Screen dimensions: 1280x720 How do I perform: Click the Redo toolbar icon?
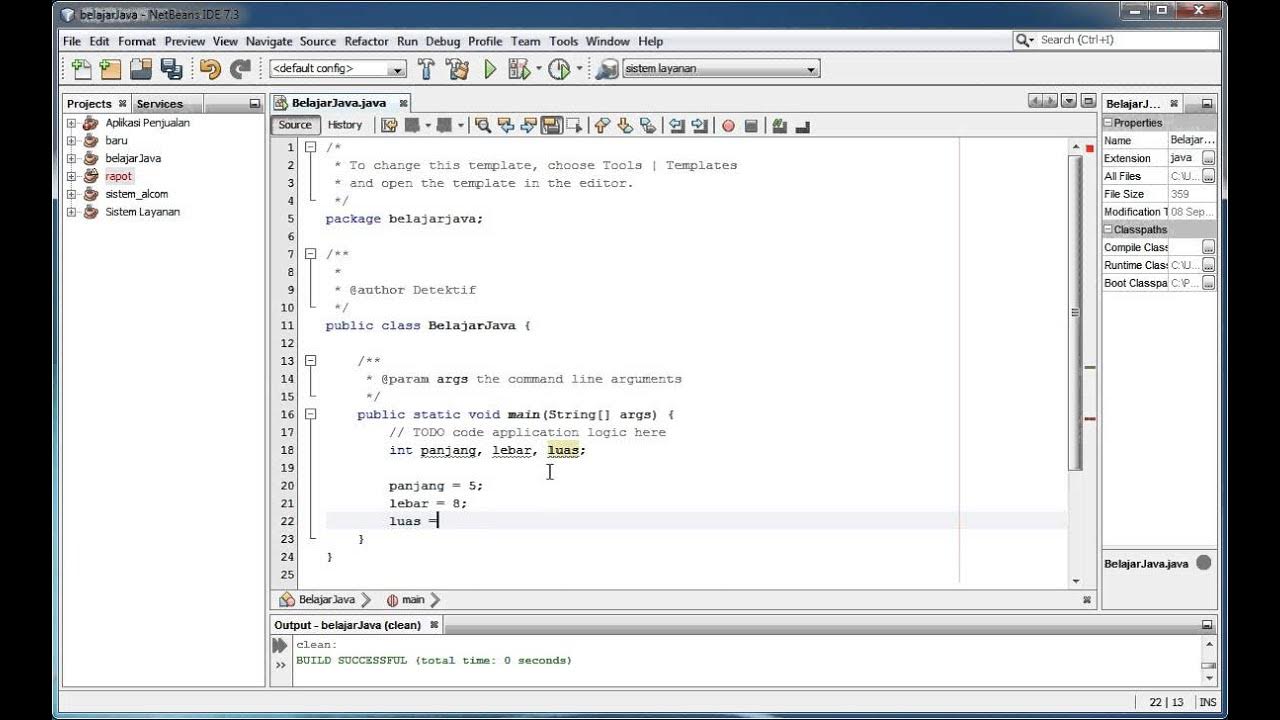(x=240, y=69)
